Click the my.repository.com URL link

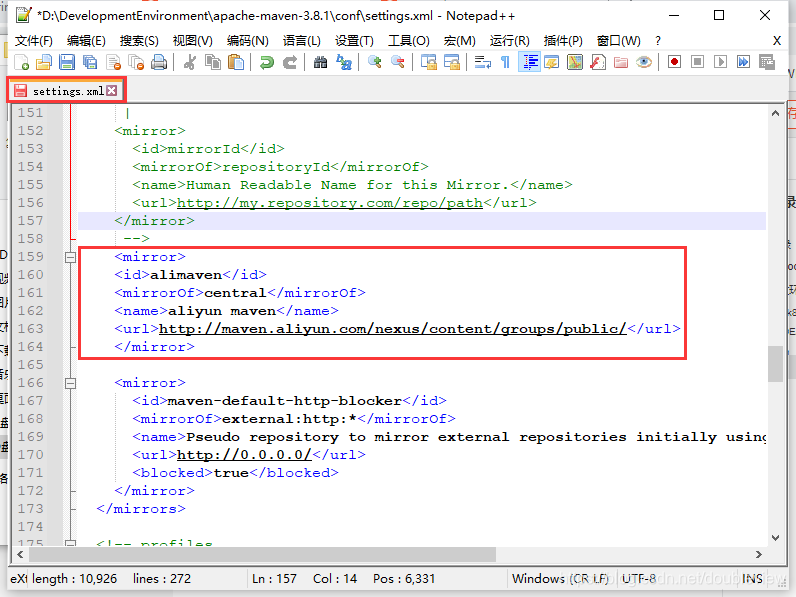(329, 203)
